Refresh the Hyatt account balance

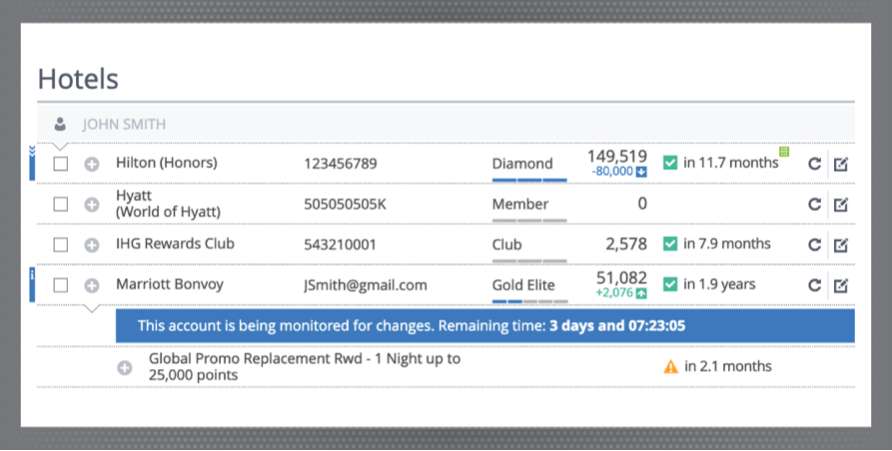(x=815, y=204)
